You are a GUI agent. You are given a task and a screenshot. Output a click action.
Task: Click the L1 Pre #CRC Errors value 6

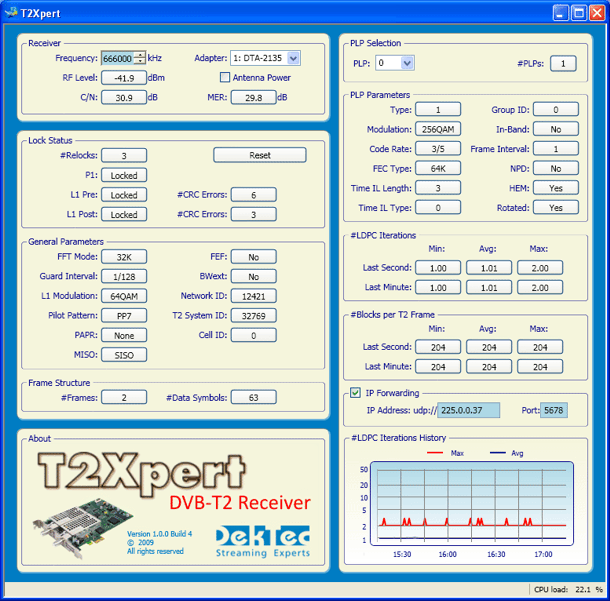(254, 195)
